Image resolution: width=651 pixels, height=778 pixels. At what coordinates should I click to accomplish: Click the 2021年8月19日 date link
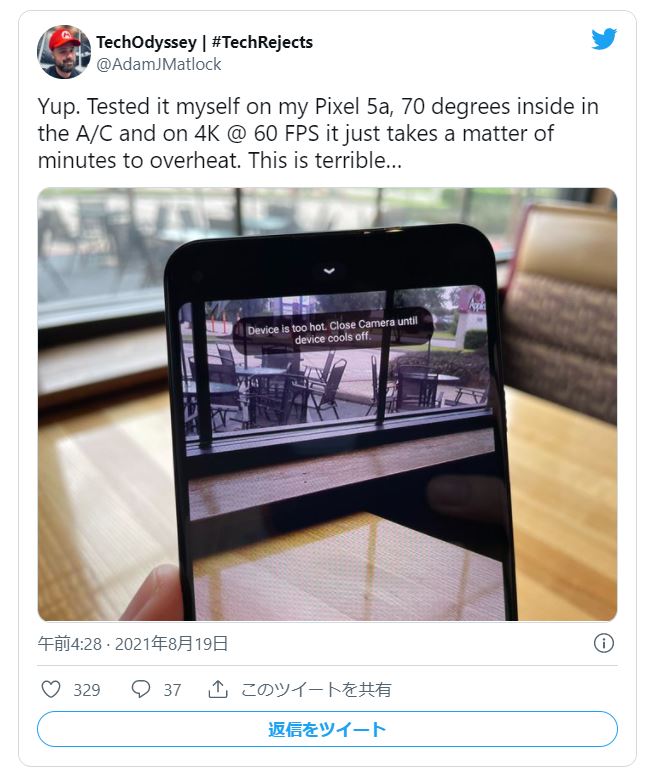[x=171, y=644]
